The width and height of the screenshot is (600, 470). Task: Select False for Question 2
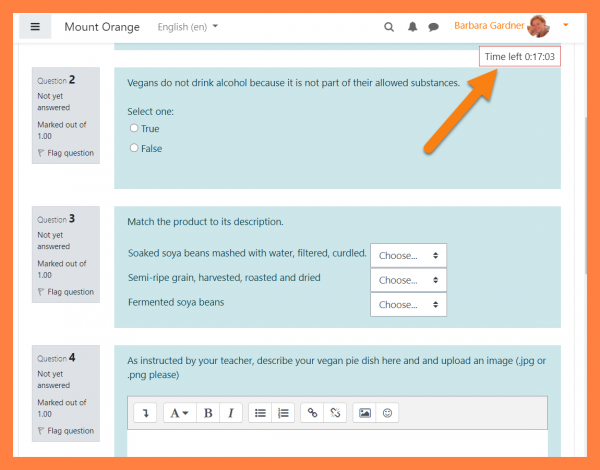coord(134,148)
